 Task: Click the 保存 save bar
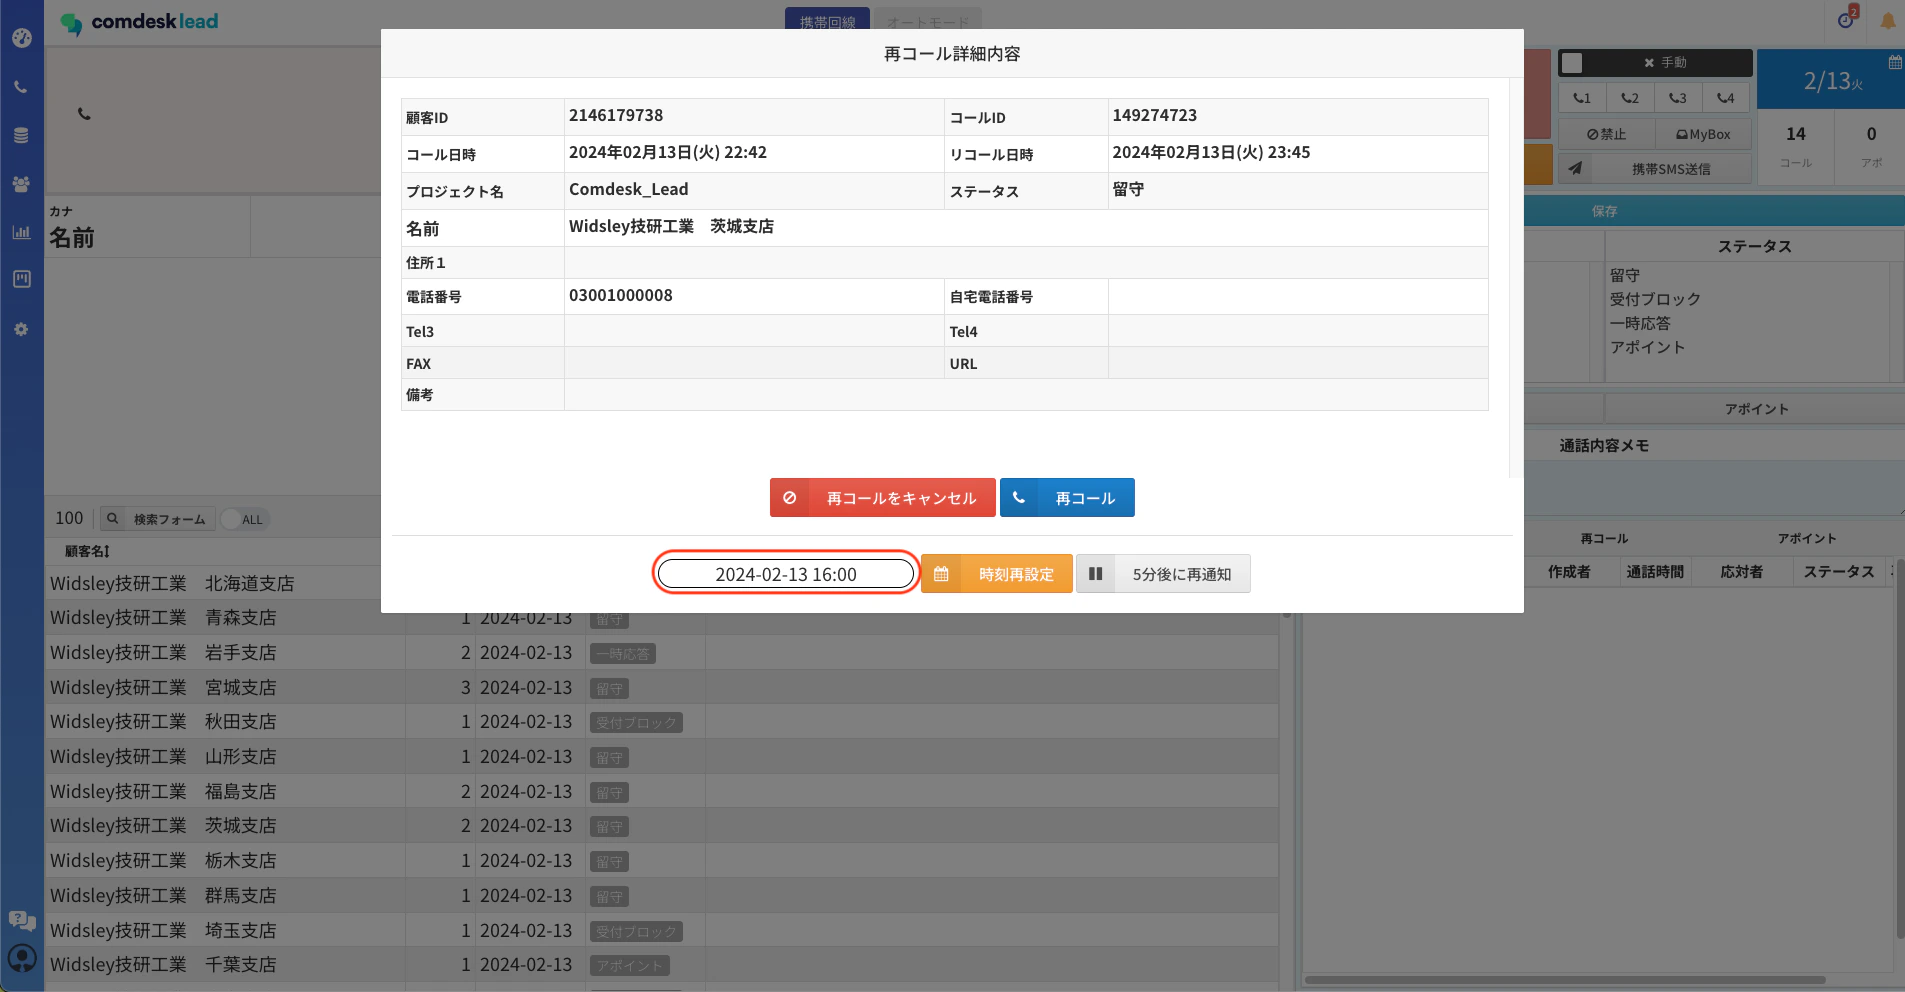tap(1714, 211)
